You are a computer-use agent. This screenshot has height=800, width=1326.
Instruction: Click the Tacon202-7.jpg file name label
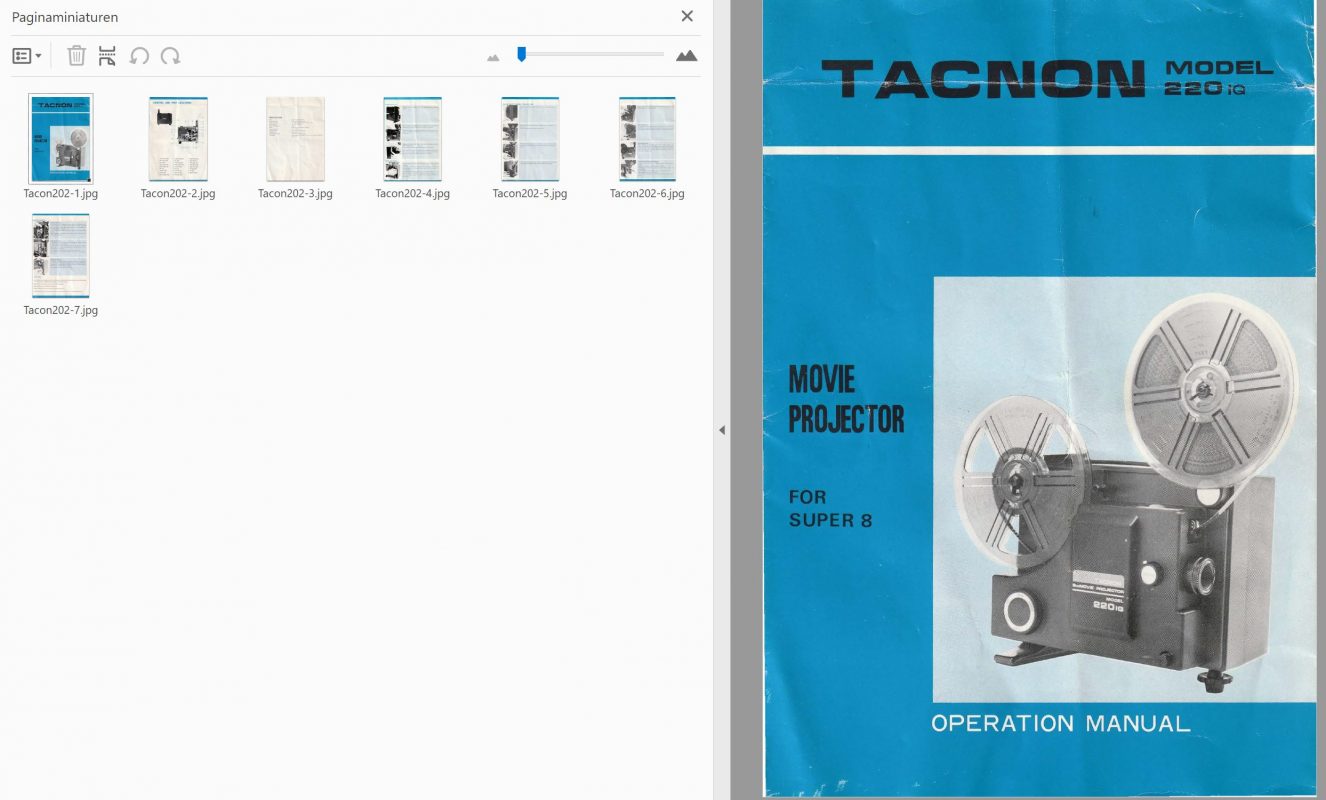[x=61, y=310]
